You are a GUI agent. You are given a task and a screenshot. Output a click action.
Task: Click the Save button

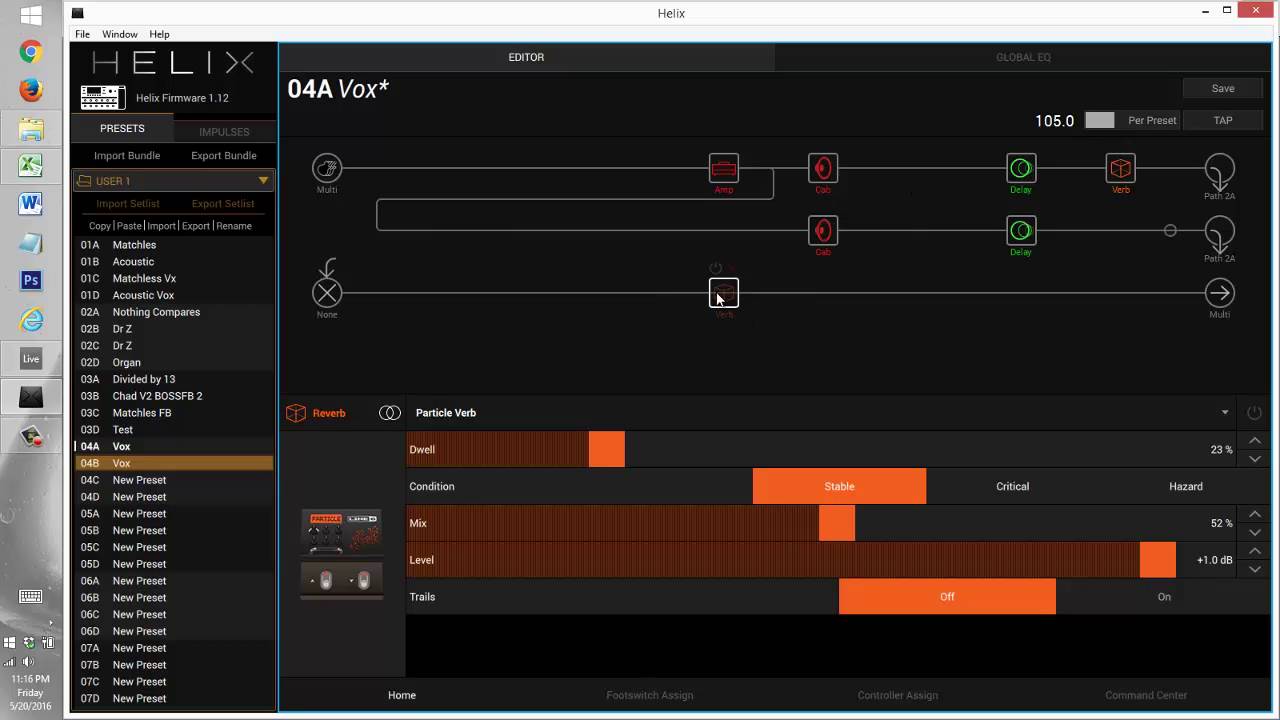coord(1223,88)
